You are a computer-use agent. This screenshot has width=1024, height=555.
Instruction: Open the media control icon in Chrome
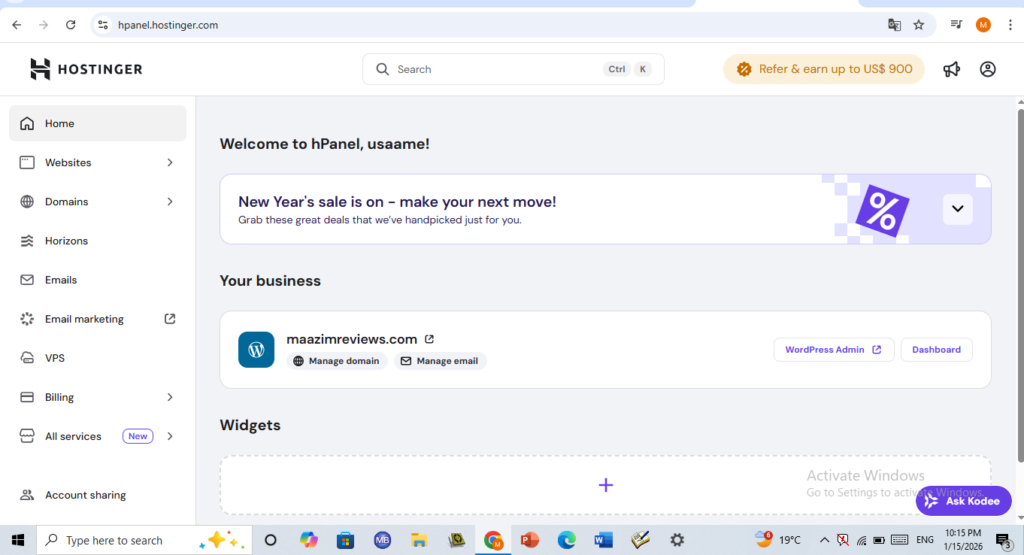coord(956,25)
